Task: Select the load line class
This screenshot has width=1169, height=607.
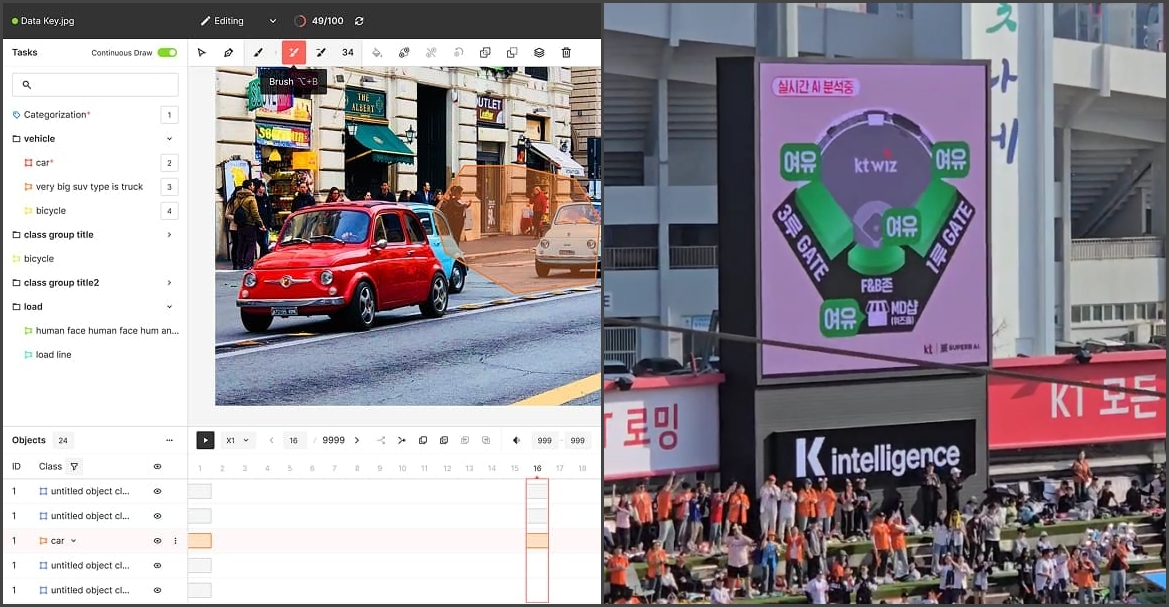Action: (53, 355)
